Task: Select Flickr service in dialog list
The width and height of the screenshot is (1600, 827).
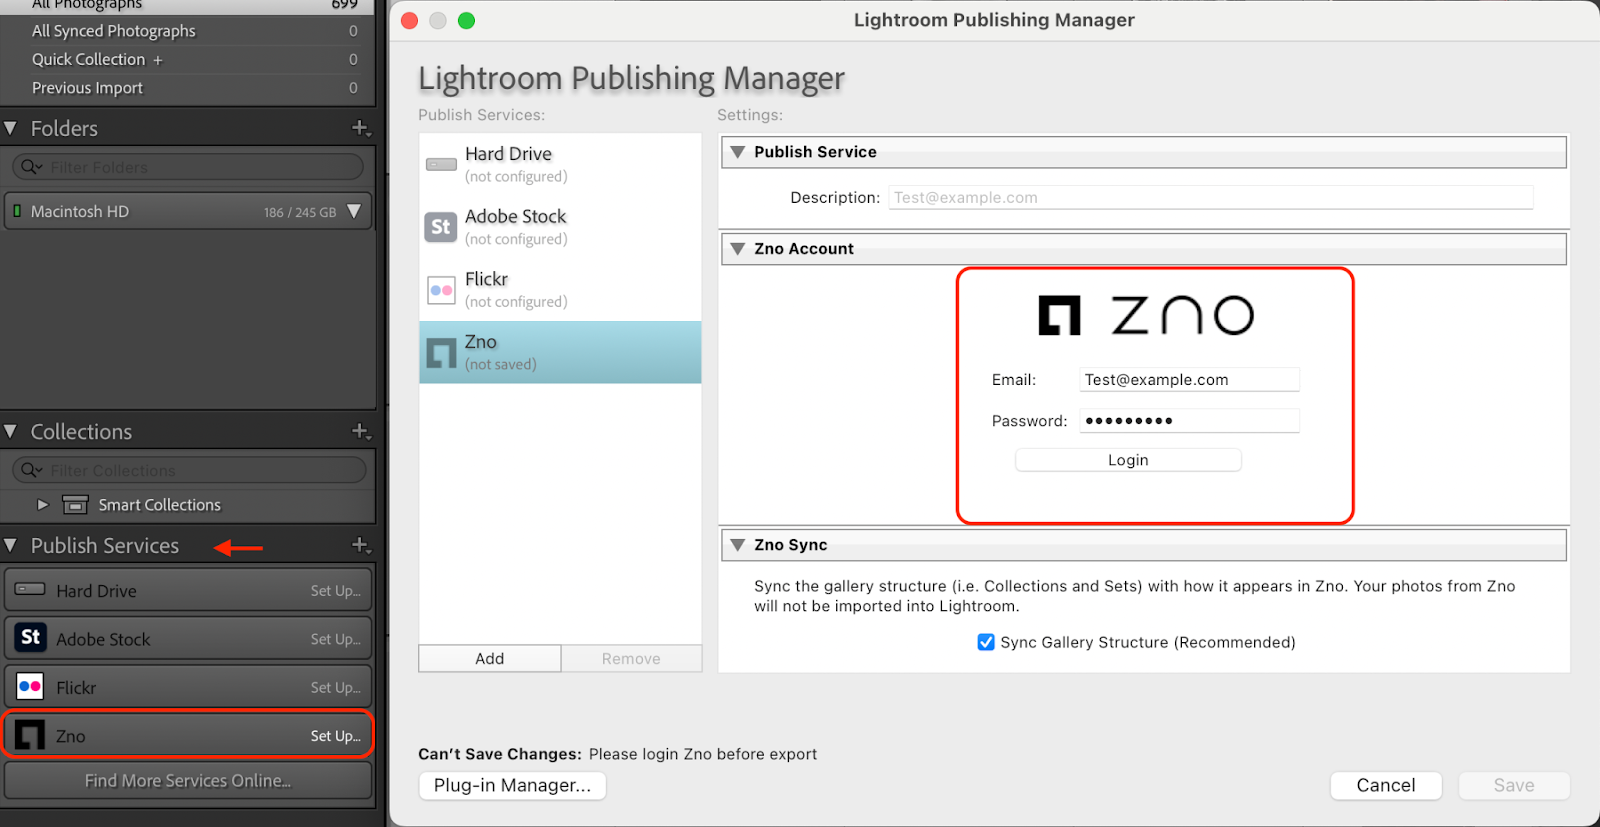Action: coord(560,290)
